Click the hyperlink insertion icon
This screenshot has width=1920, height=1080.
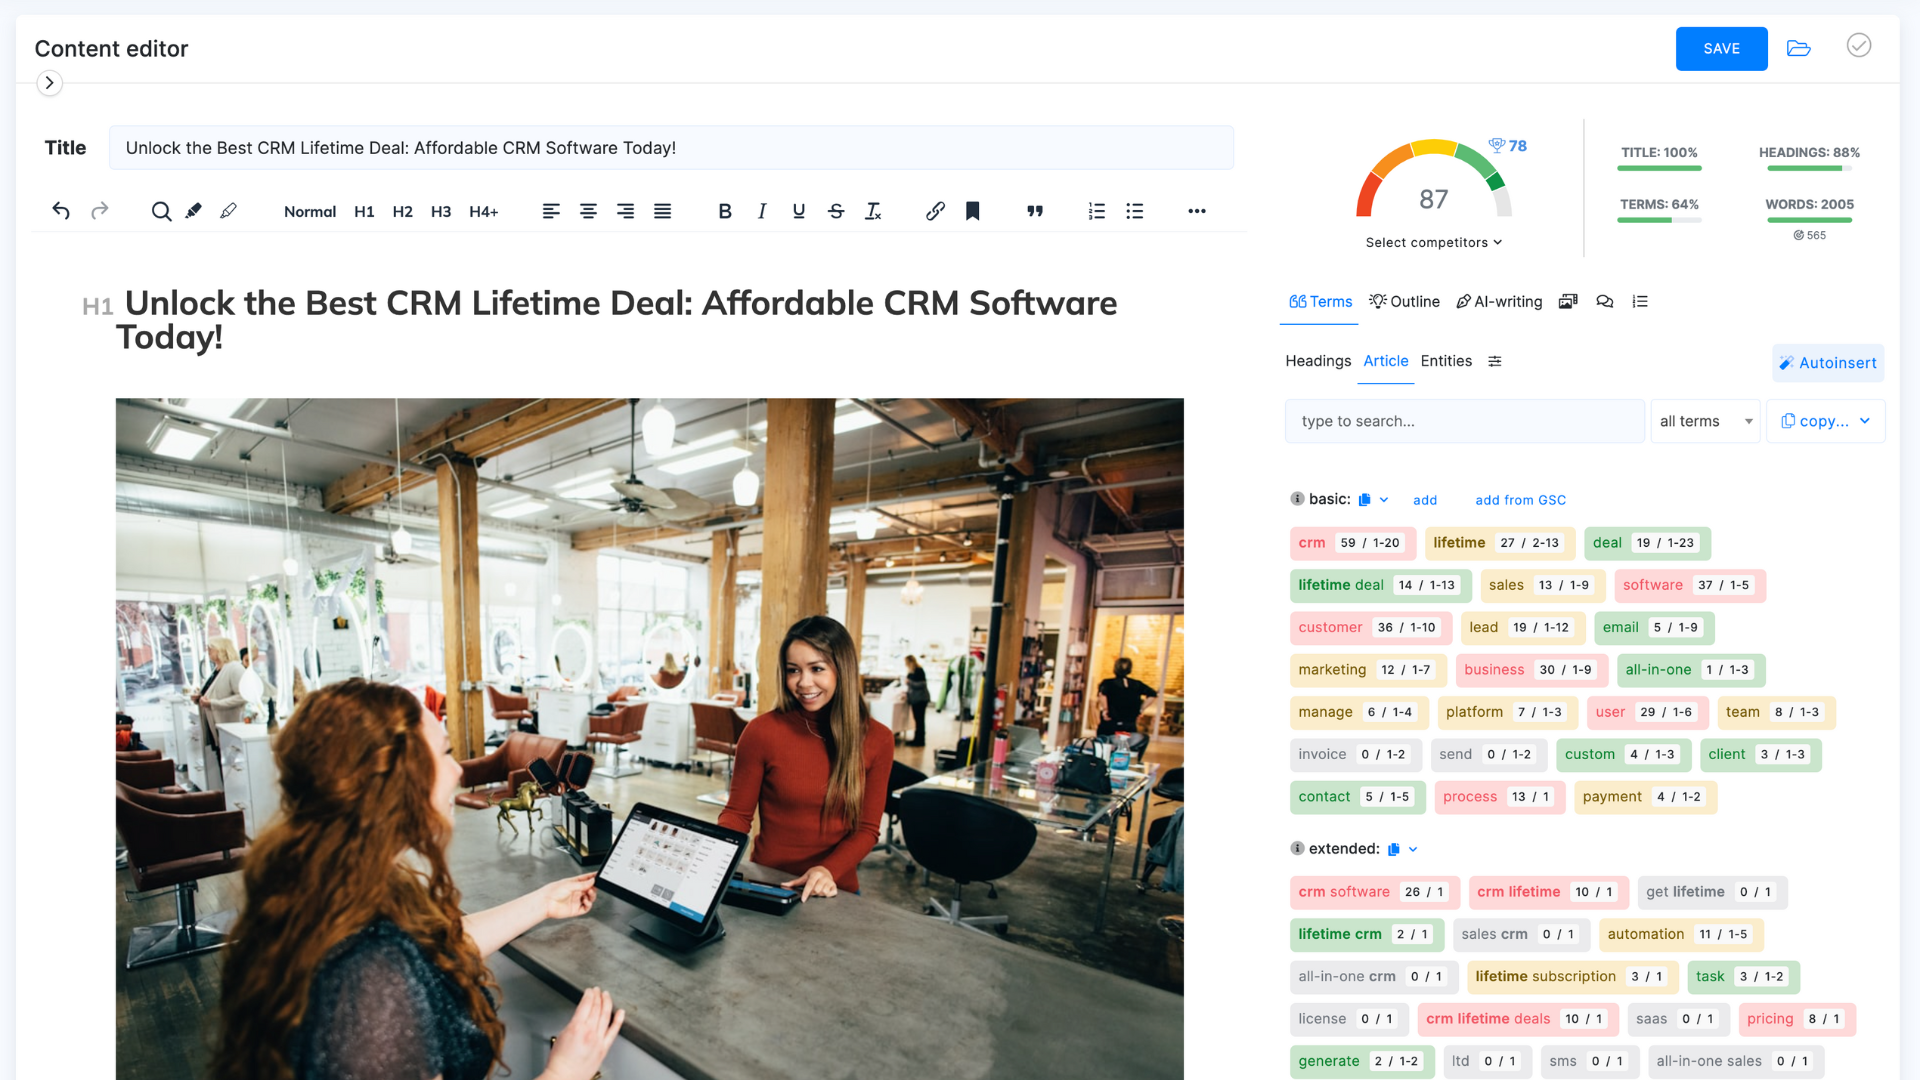(936, 210)
